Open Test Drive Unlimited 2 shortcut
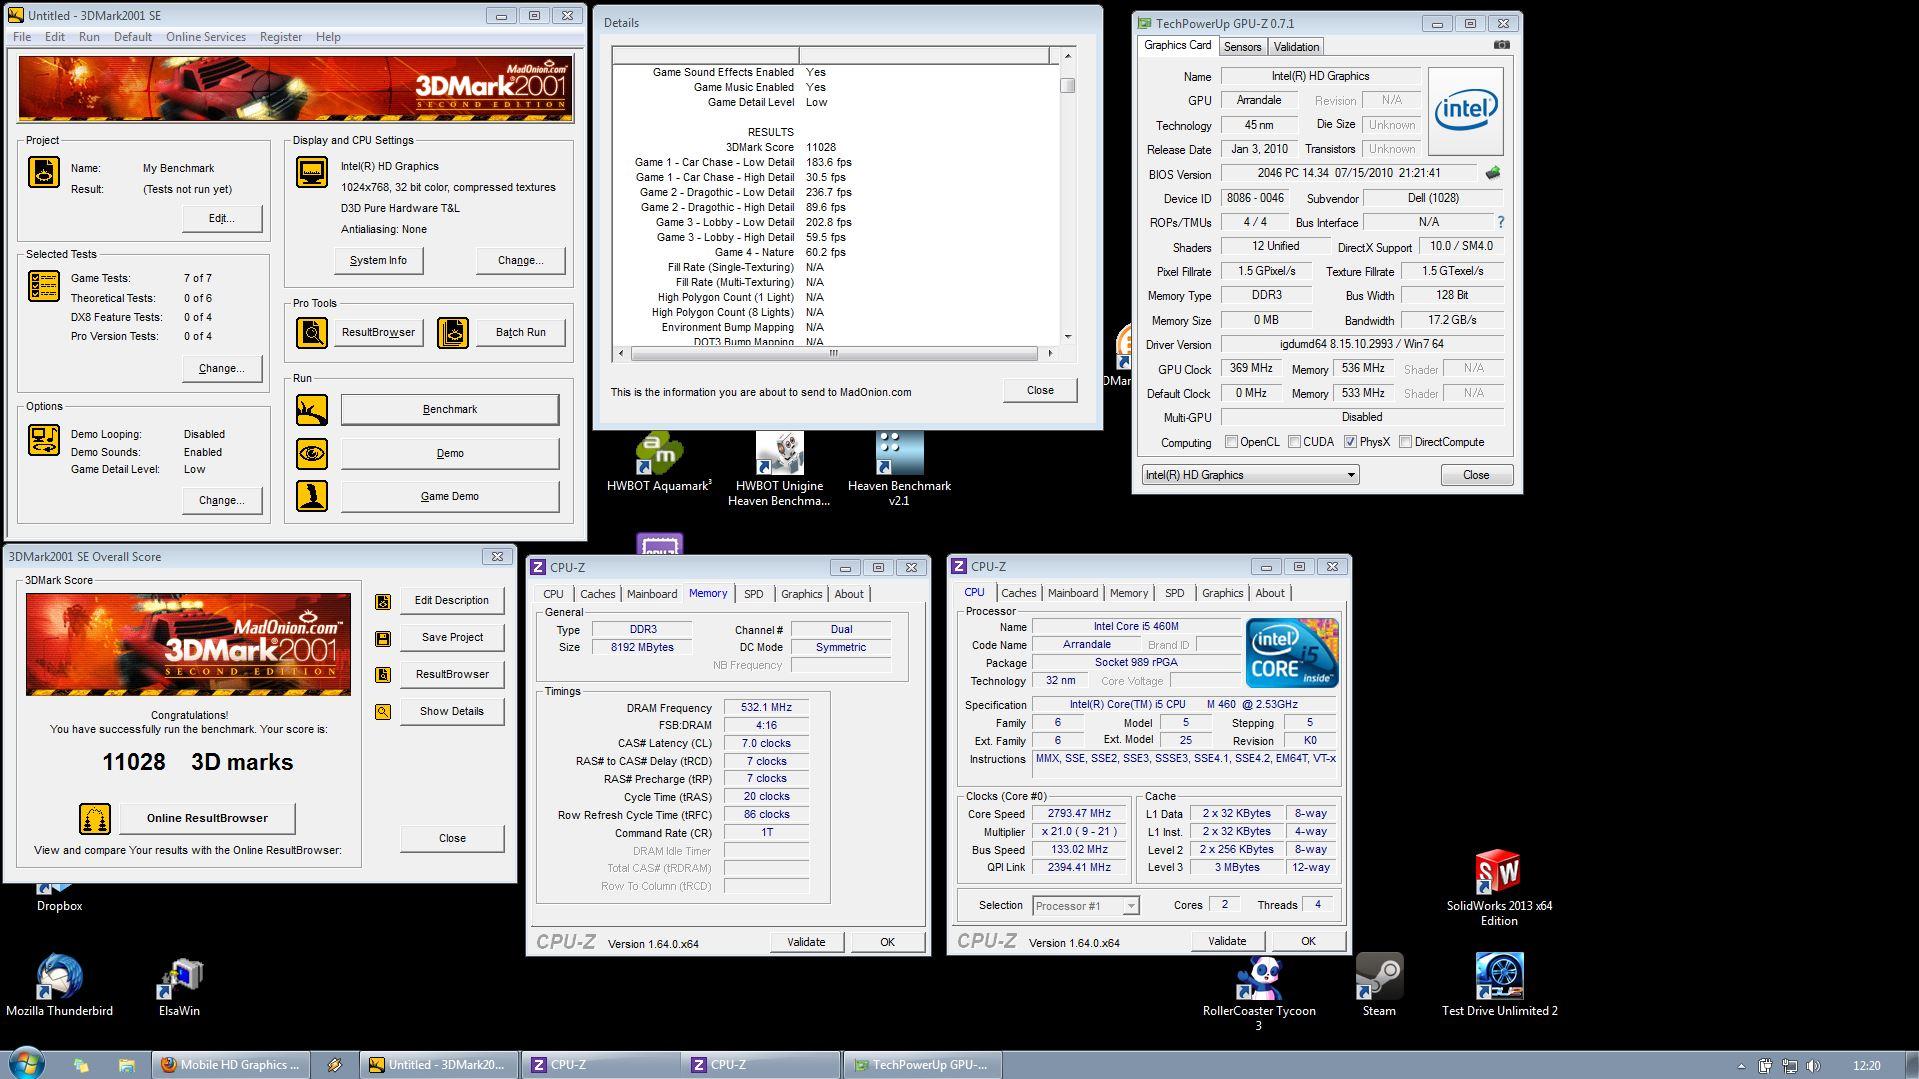This screenshot has height=1079, width=1919. coord(1499,985)
